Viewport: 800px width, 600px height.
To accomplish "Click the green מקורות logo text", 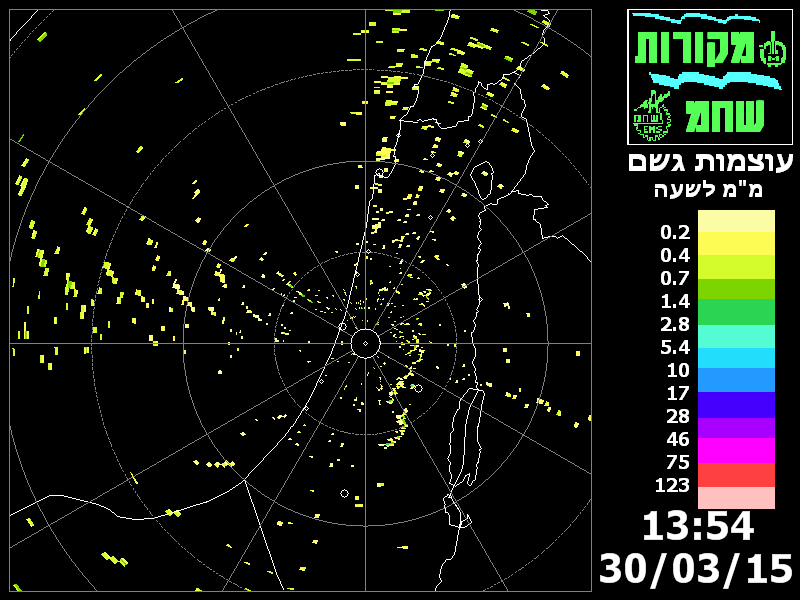I will [694, 47].
